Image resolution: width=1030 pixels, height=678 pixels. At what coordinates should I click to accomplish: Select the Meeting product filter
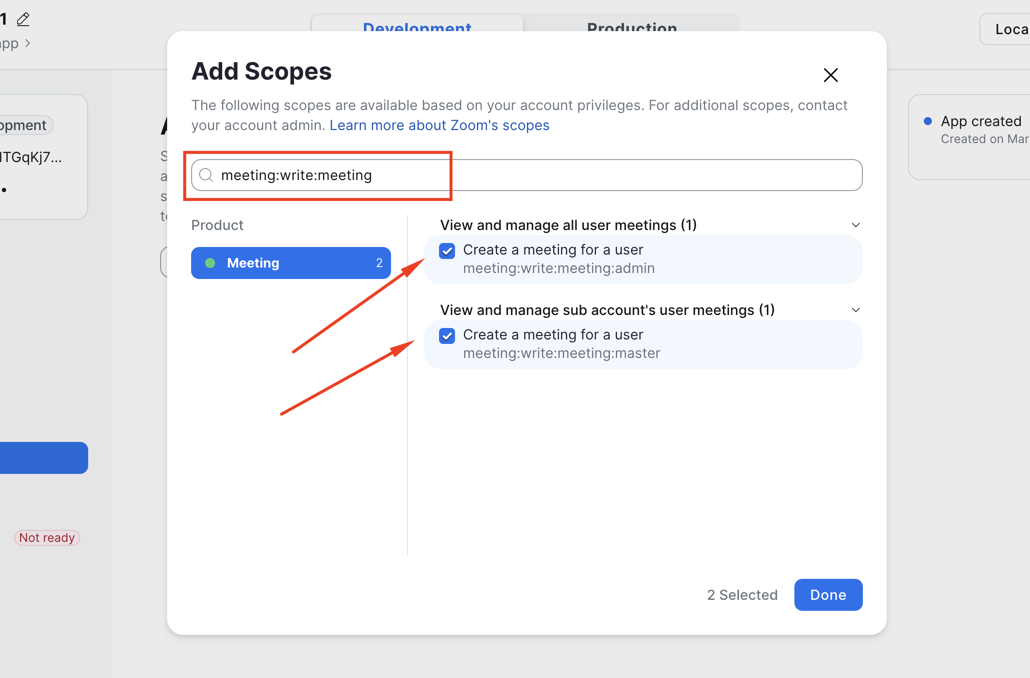[291, 263]
